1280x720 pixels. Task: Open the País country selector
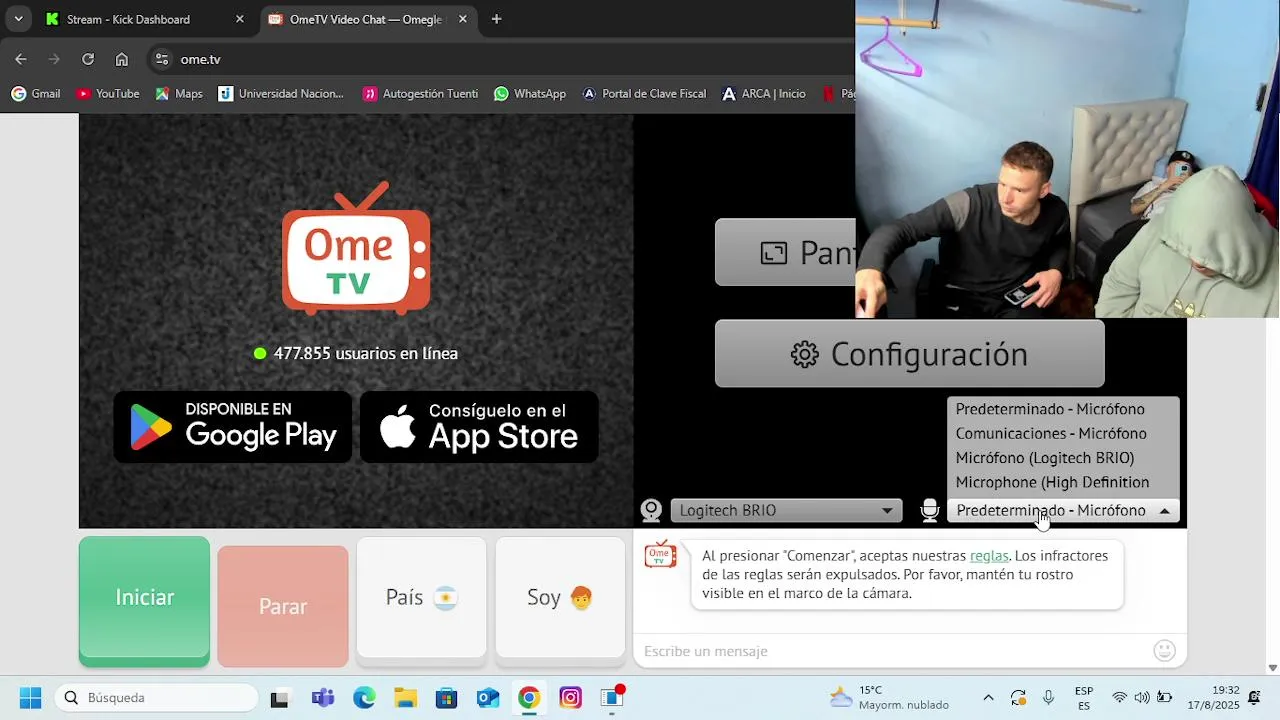pos(422,598)
